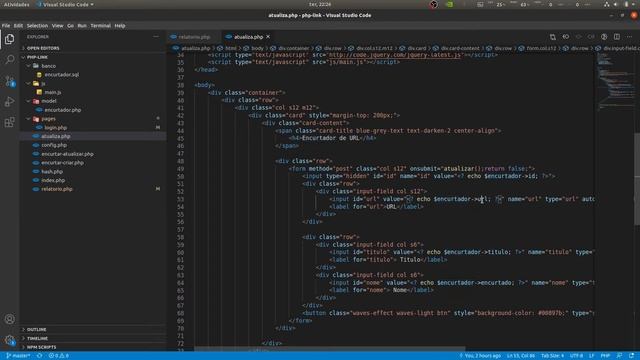
Task: Click the Open Changes compare icon
Action: click(553, 37)
